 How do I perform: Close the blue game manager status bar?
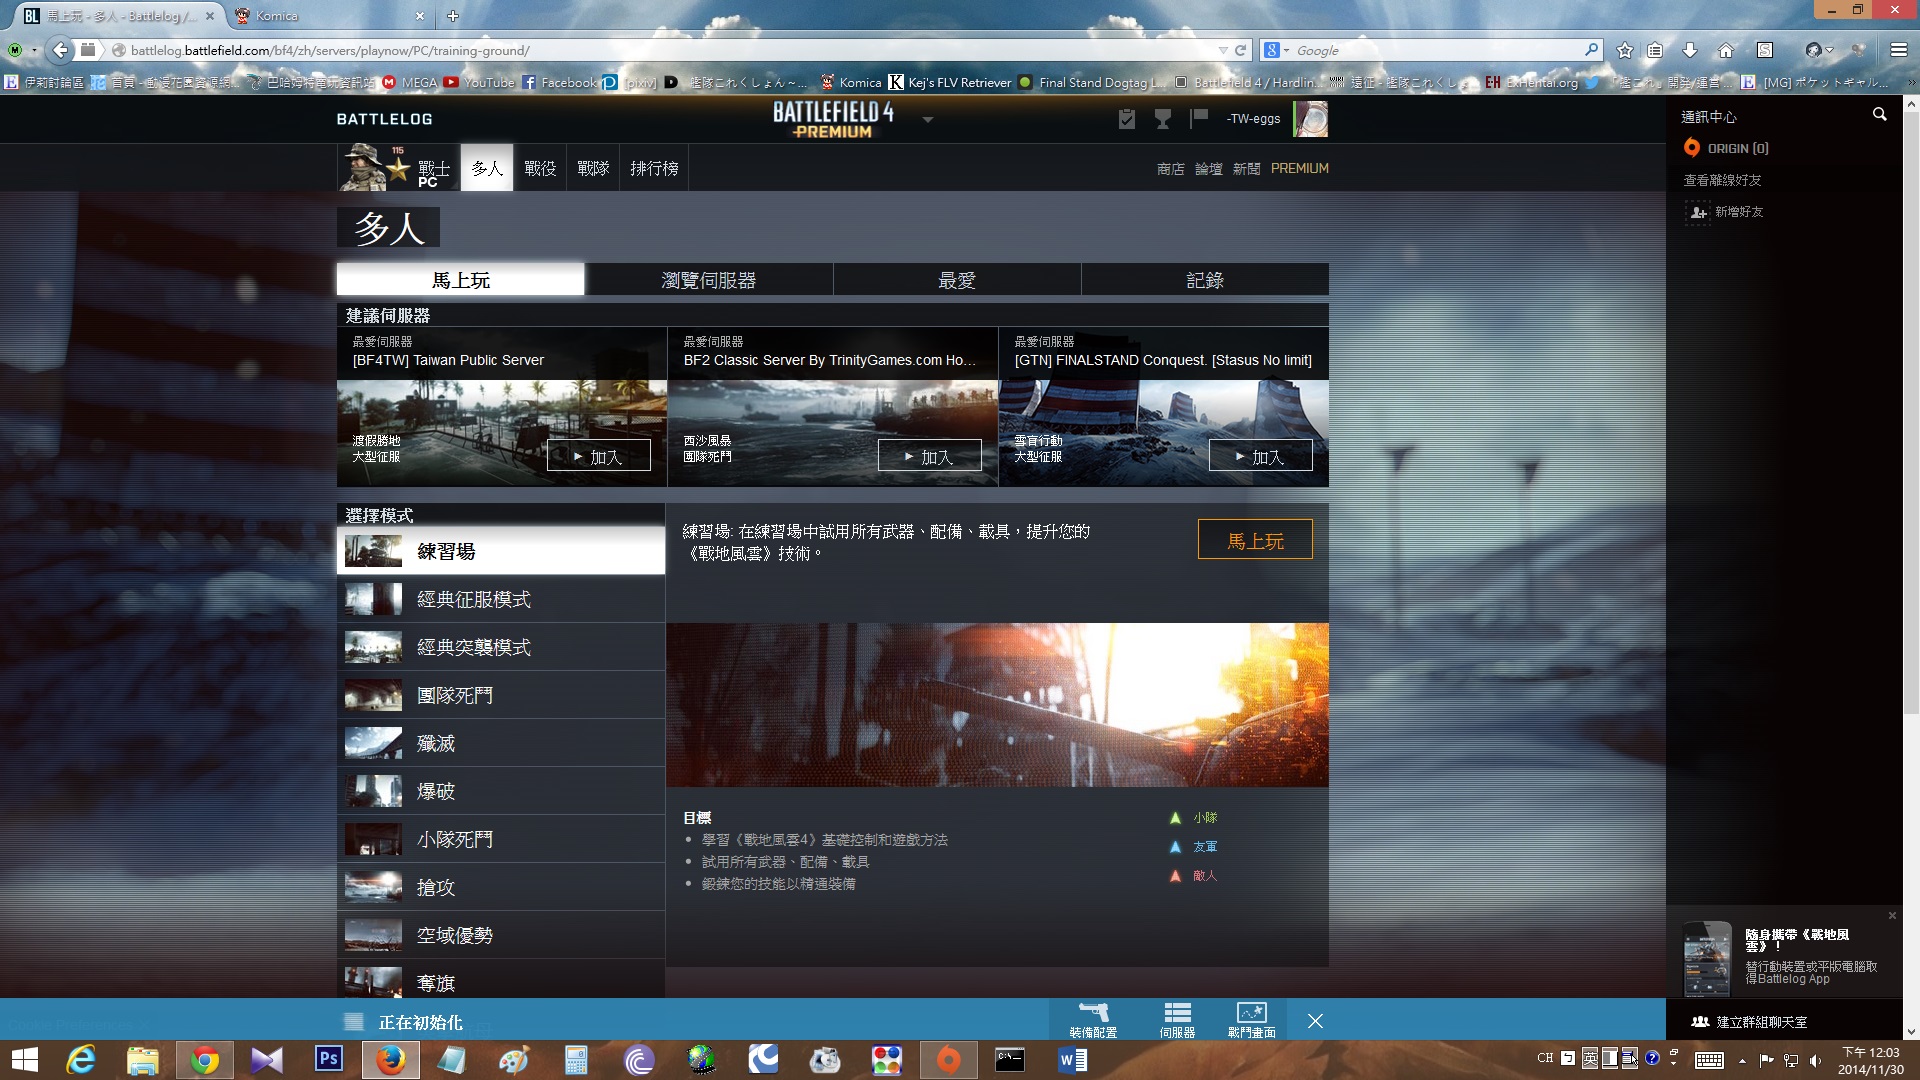[x=1315, y=1021]
